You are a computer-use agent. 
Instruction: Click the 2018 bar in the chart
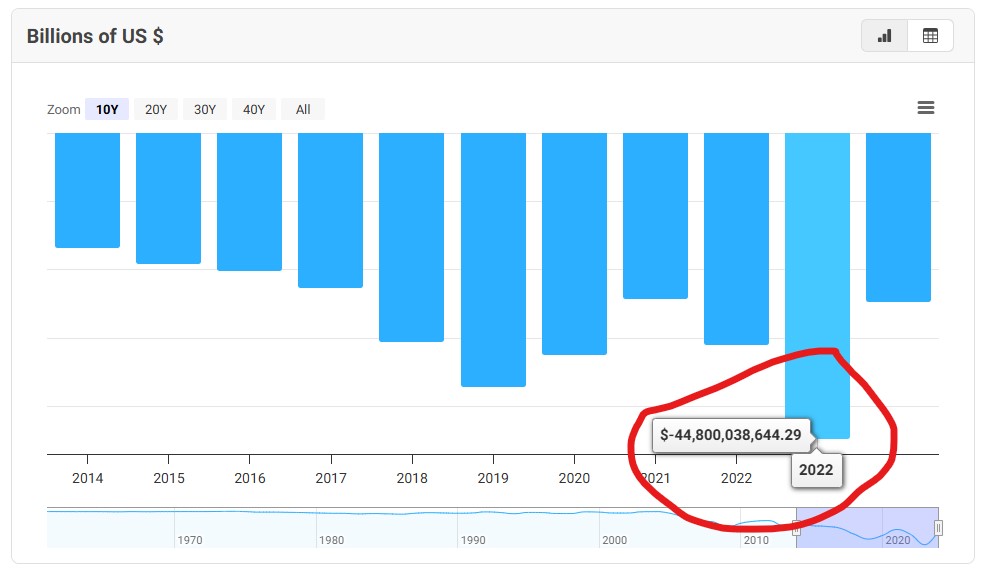(411, 237)
